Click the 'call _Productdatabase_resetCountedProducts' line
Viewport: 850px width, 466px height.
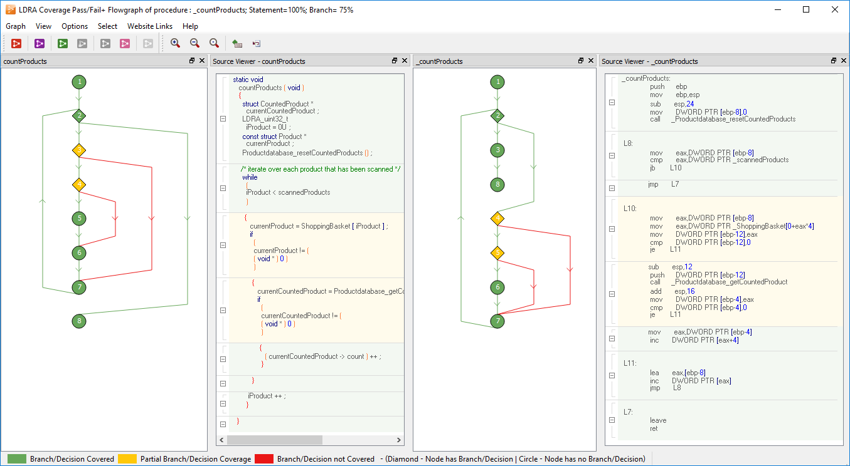coord(723,119)
